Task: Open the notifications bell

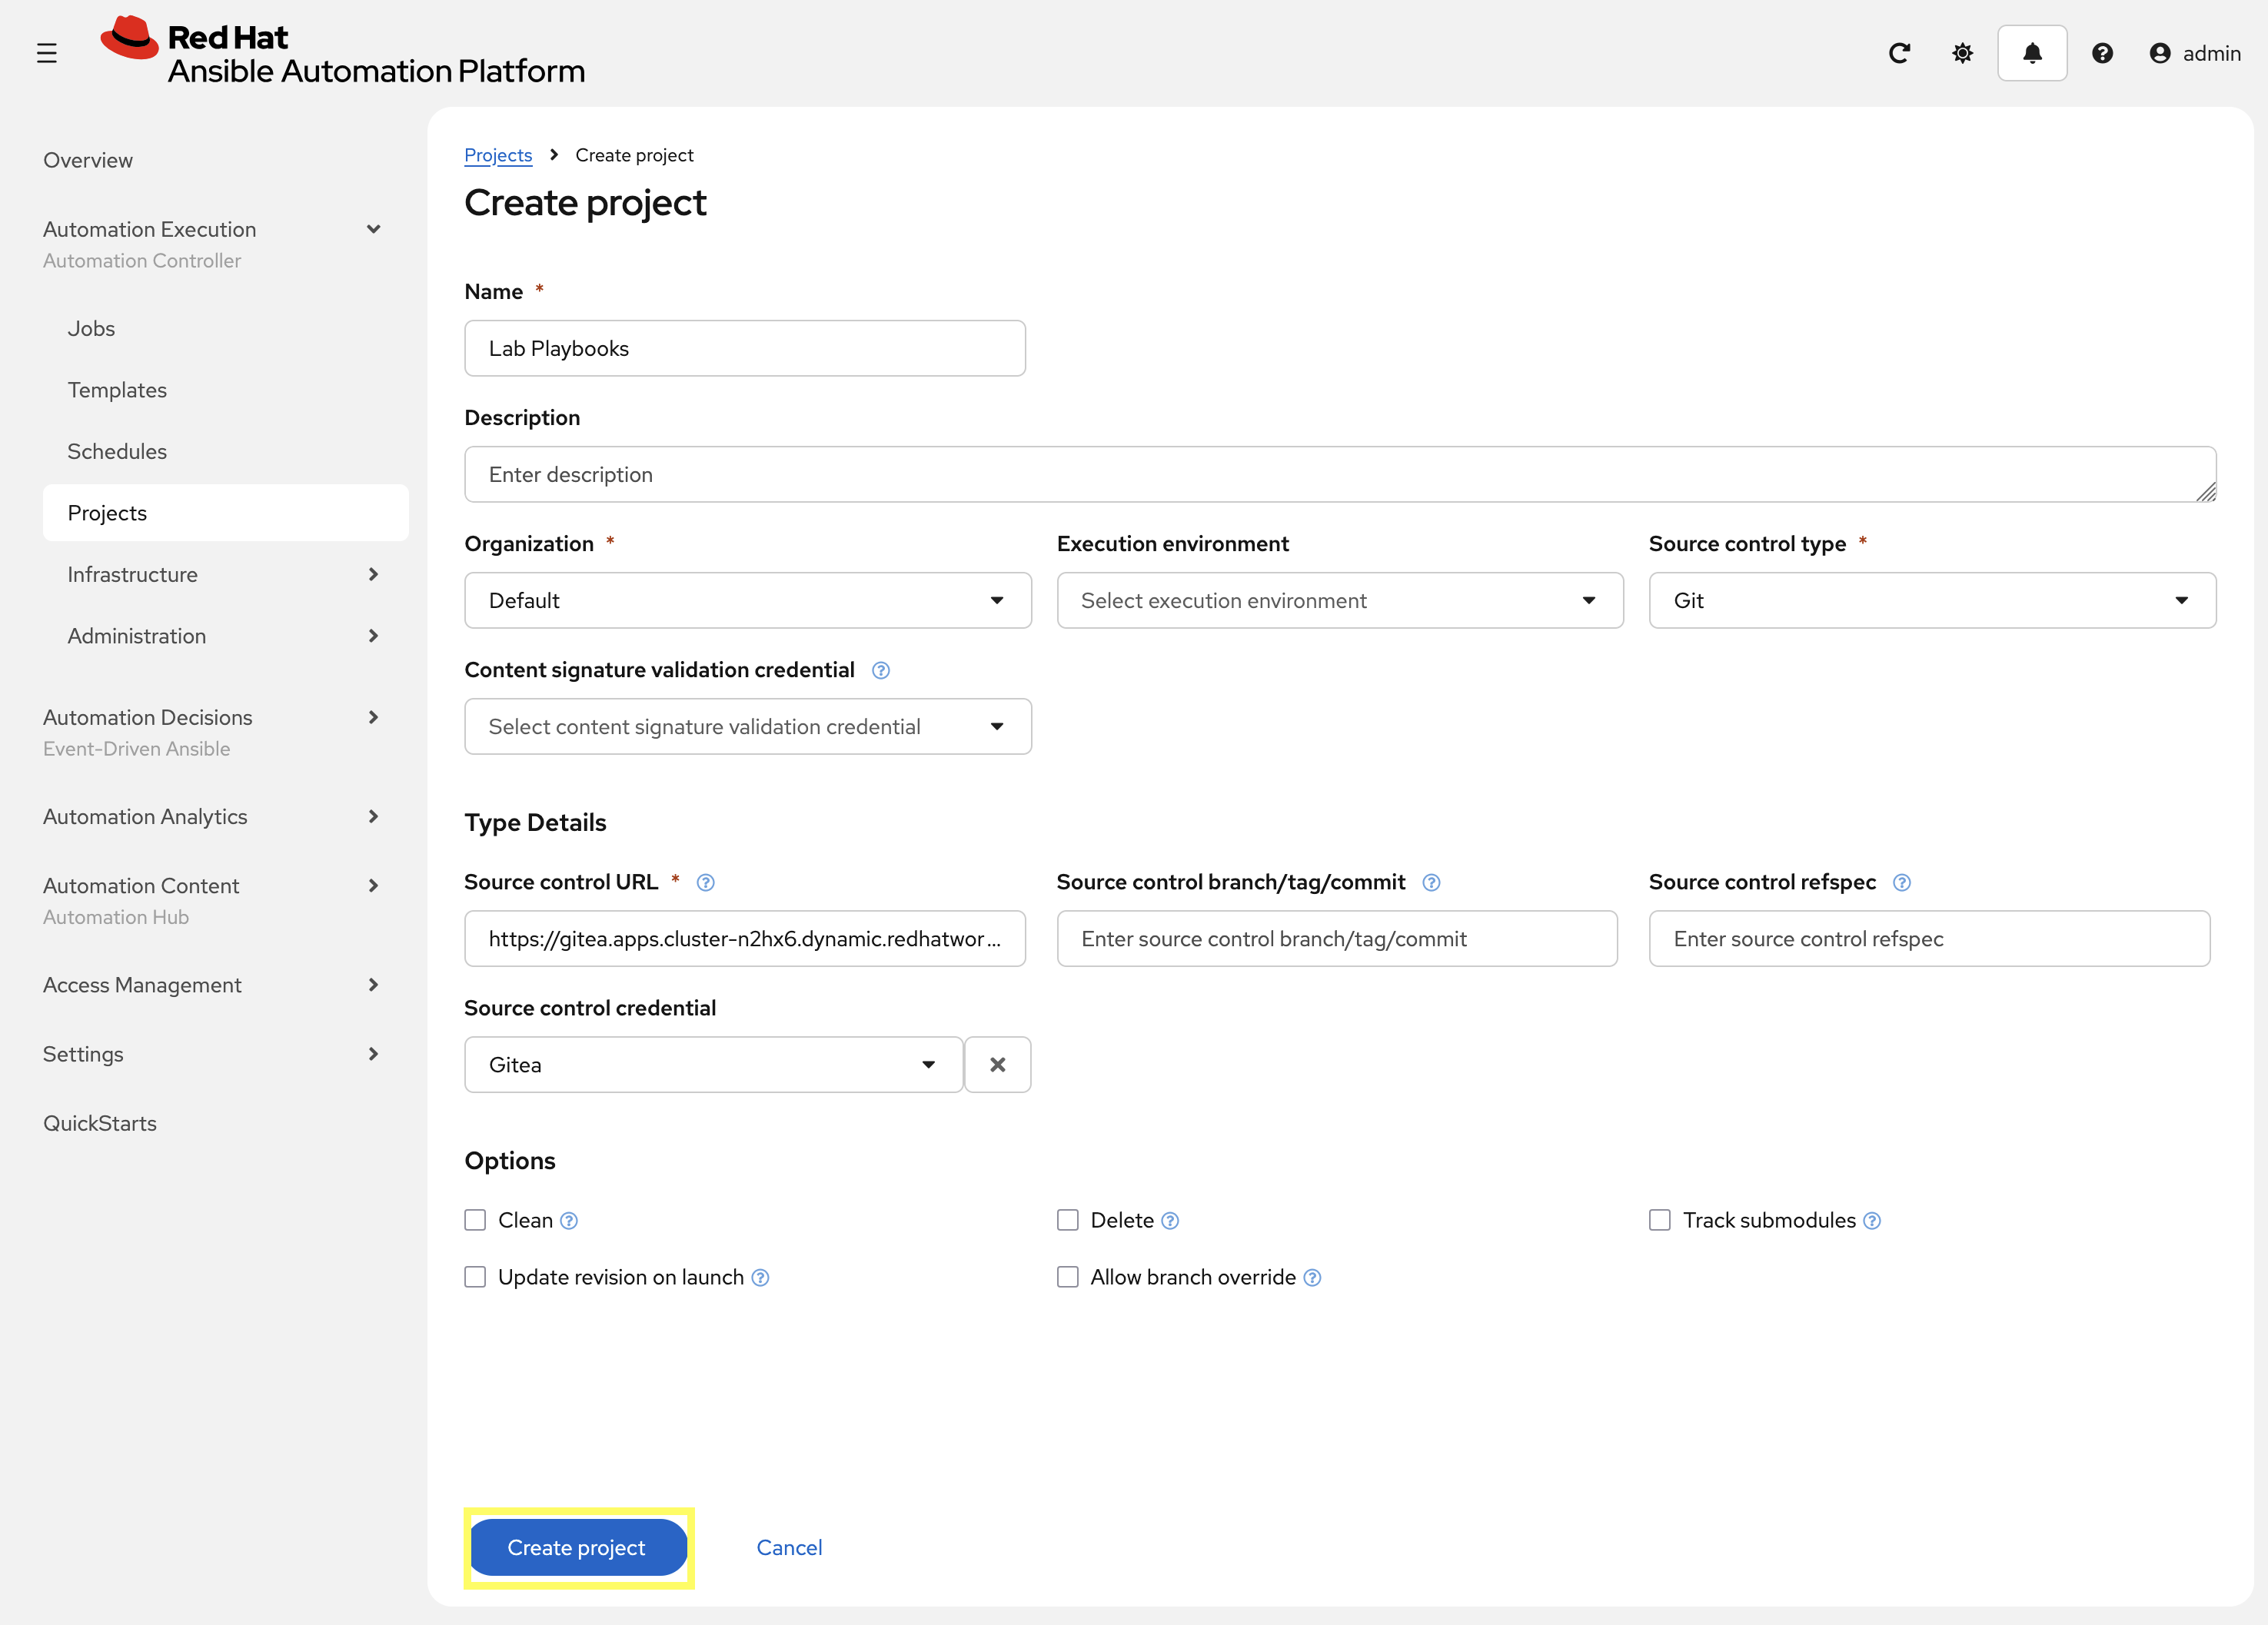Action: point(2032,53)
